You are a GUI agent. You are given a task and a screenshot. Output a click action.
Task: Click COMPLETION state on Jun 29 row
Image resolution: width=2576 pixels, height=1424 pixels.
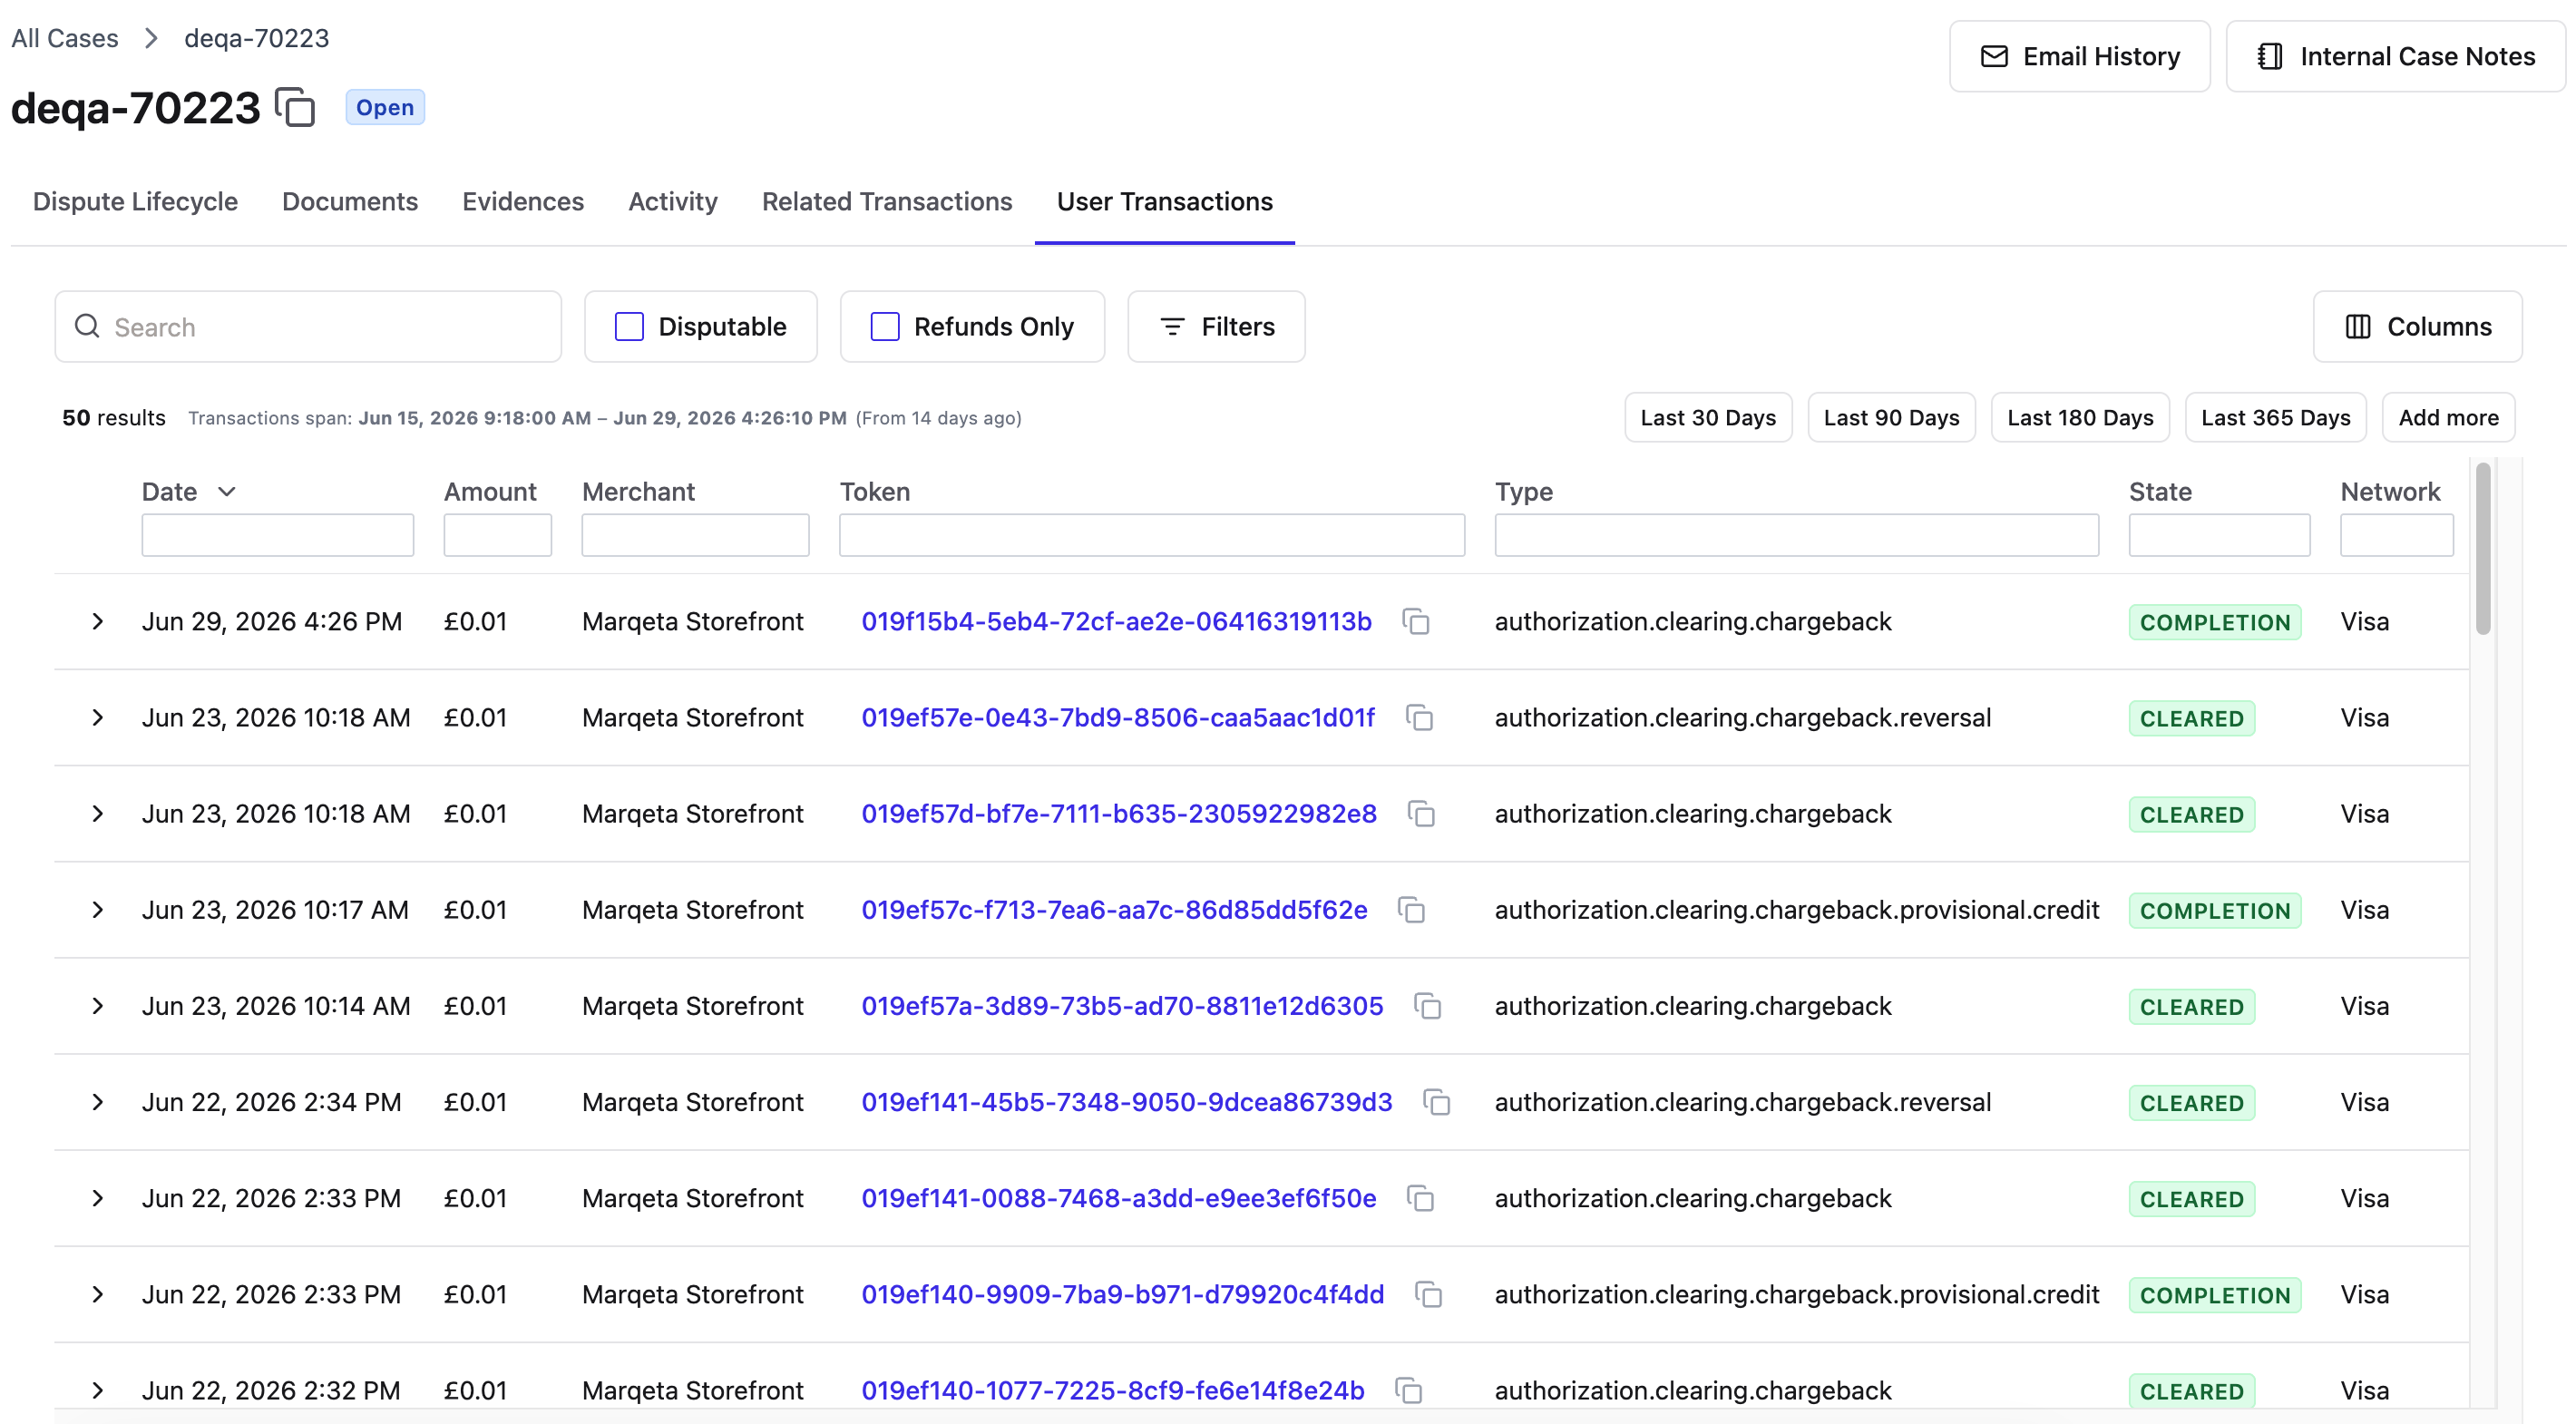(x=2214, y=622)
